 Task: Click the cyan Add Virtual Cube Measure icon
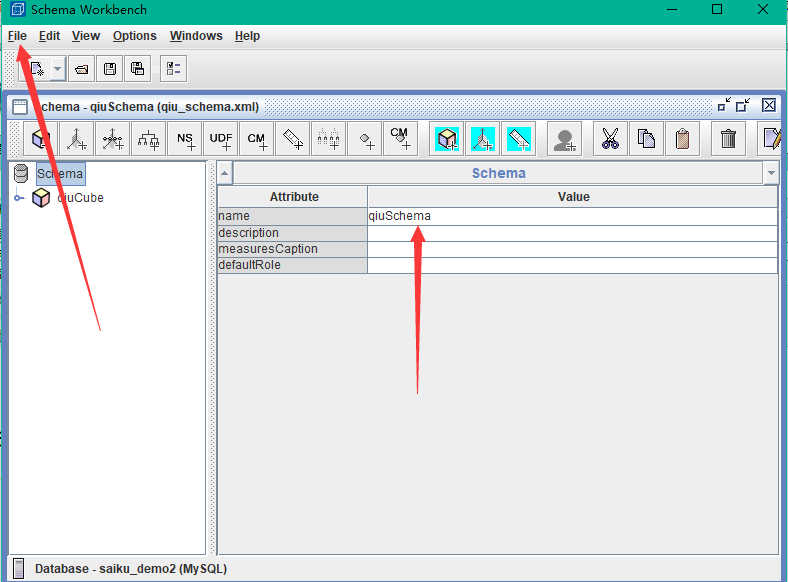pos(518,139)
